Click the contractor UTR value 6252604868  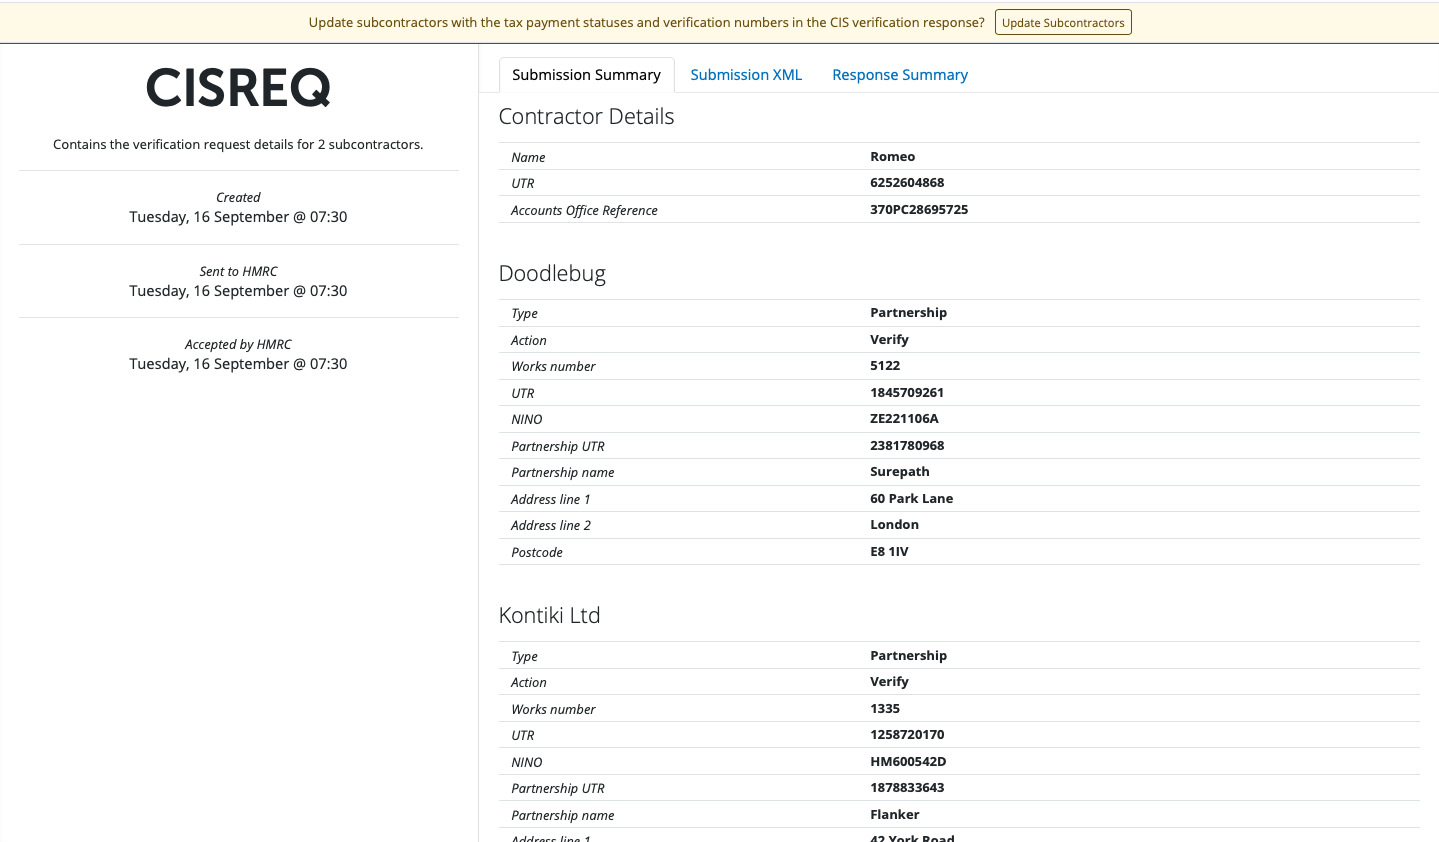[907, 183]
